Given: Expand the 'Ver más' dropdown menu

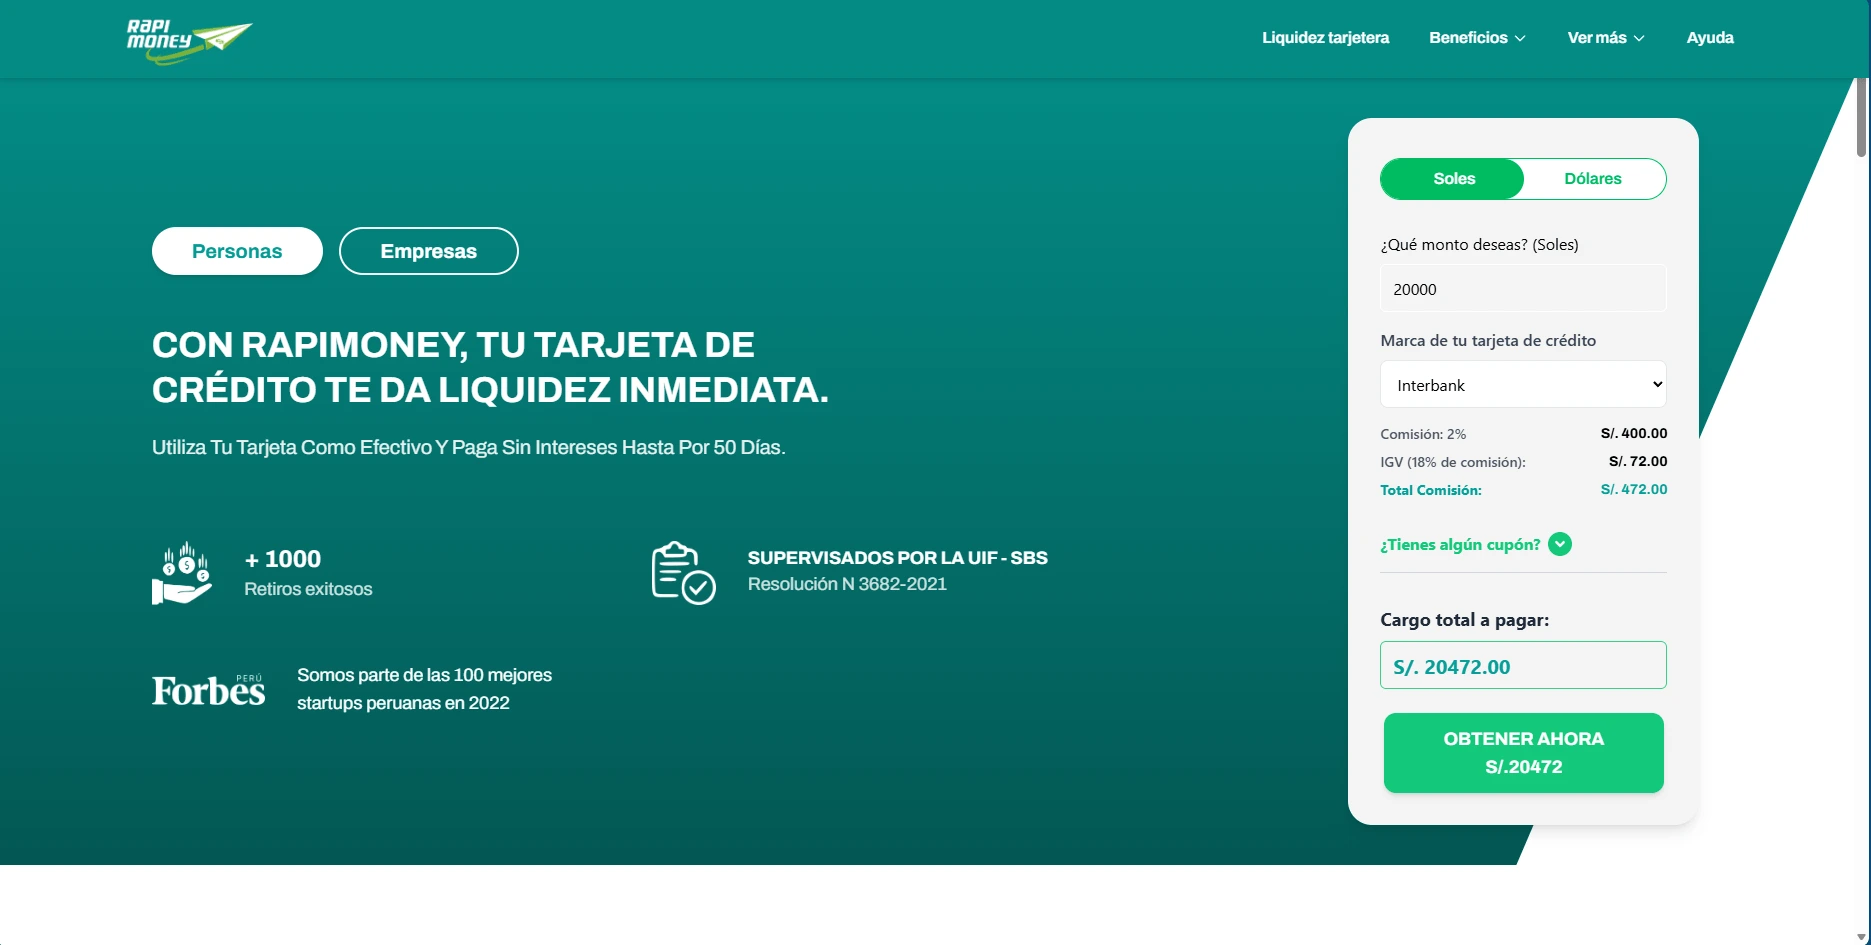Looking at the screenshot, I should (x=1605, y=38).
